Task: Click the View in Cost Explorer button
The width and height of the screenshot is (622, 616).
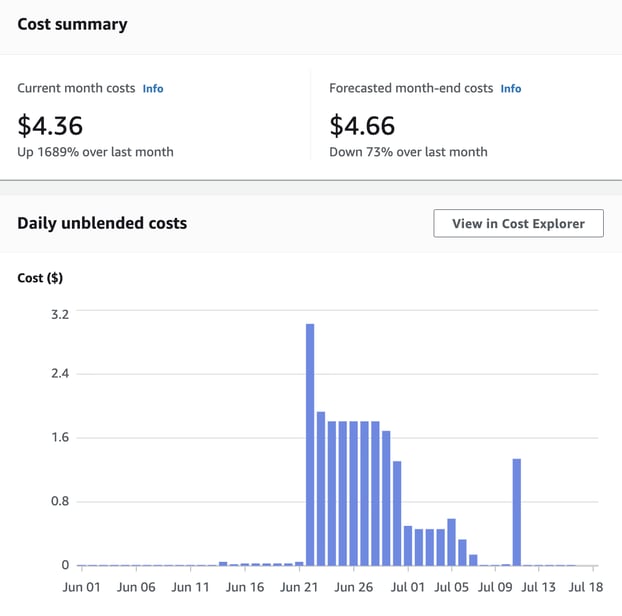Action: coord(518,223)
